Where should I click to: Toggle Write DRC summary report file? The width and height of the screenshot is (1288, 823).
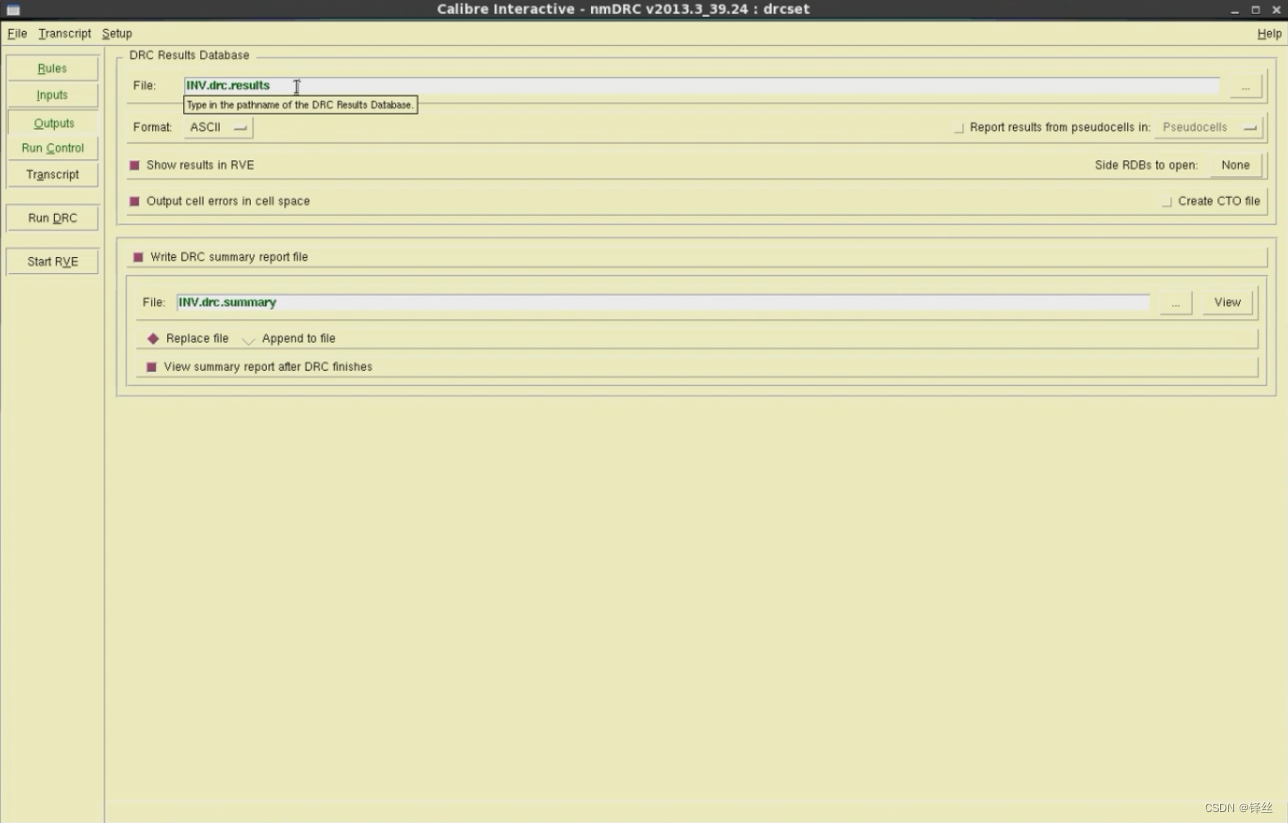coord(138,257)
